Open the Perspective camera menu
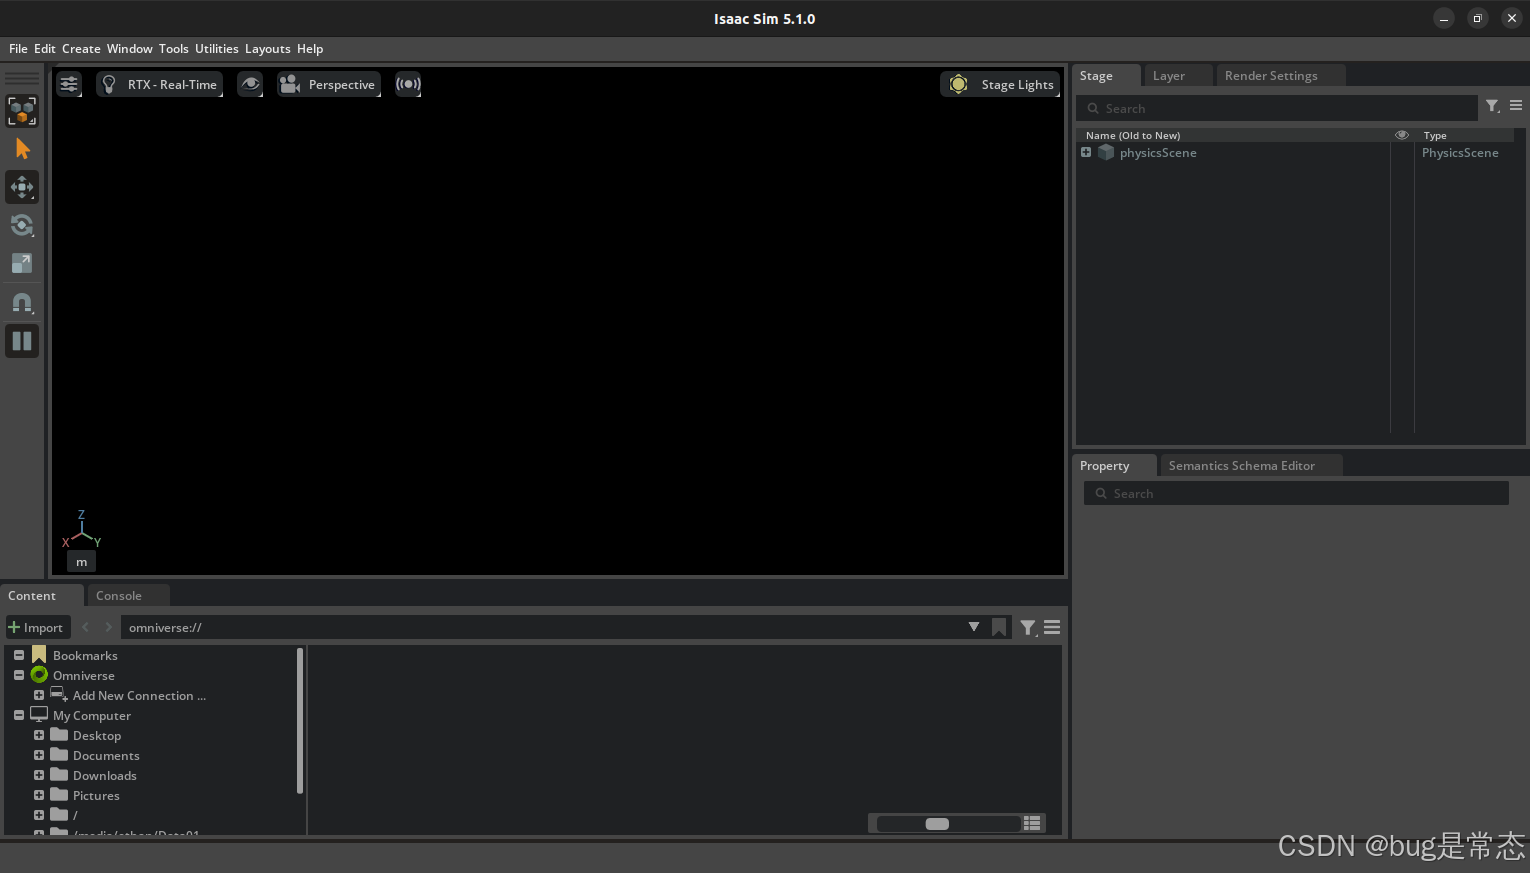 [x=329, y=84]
